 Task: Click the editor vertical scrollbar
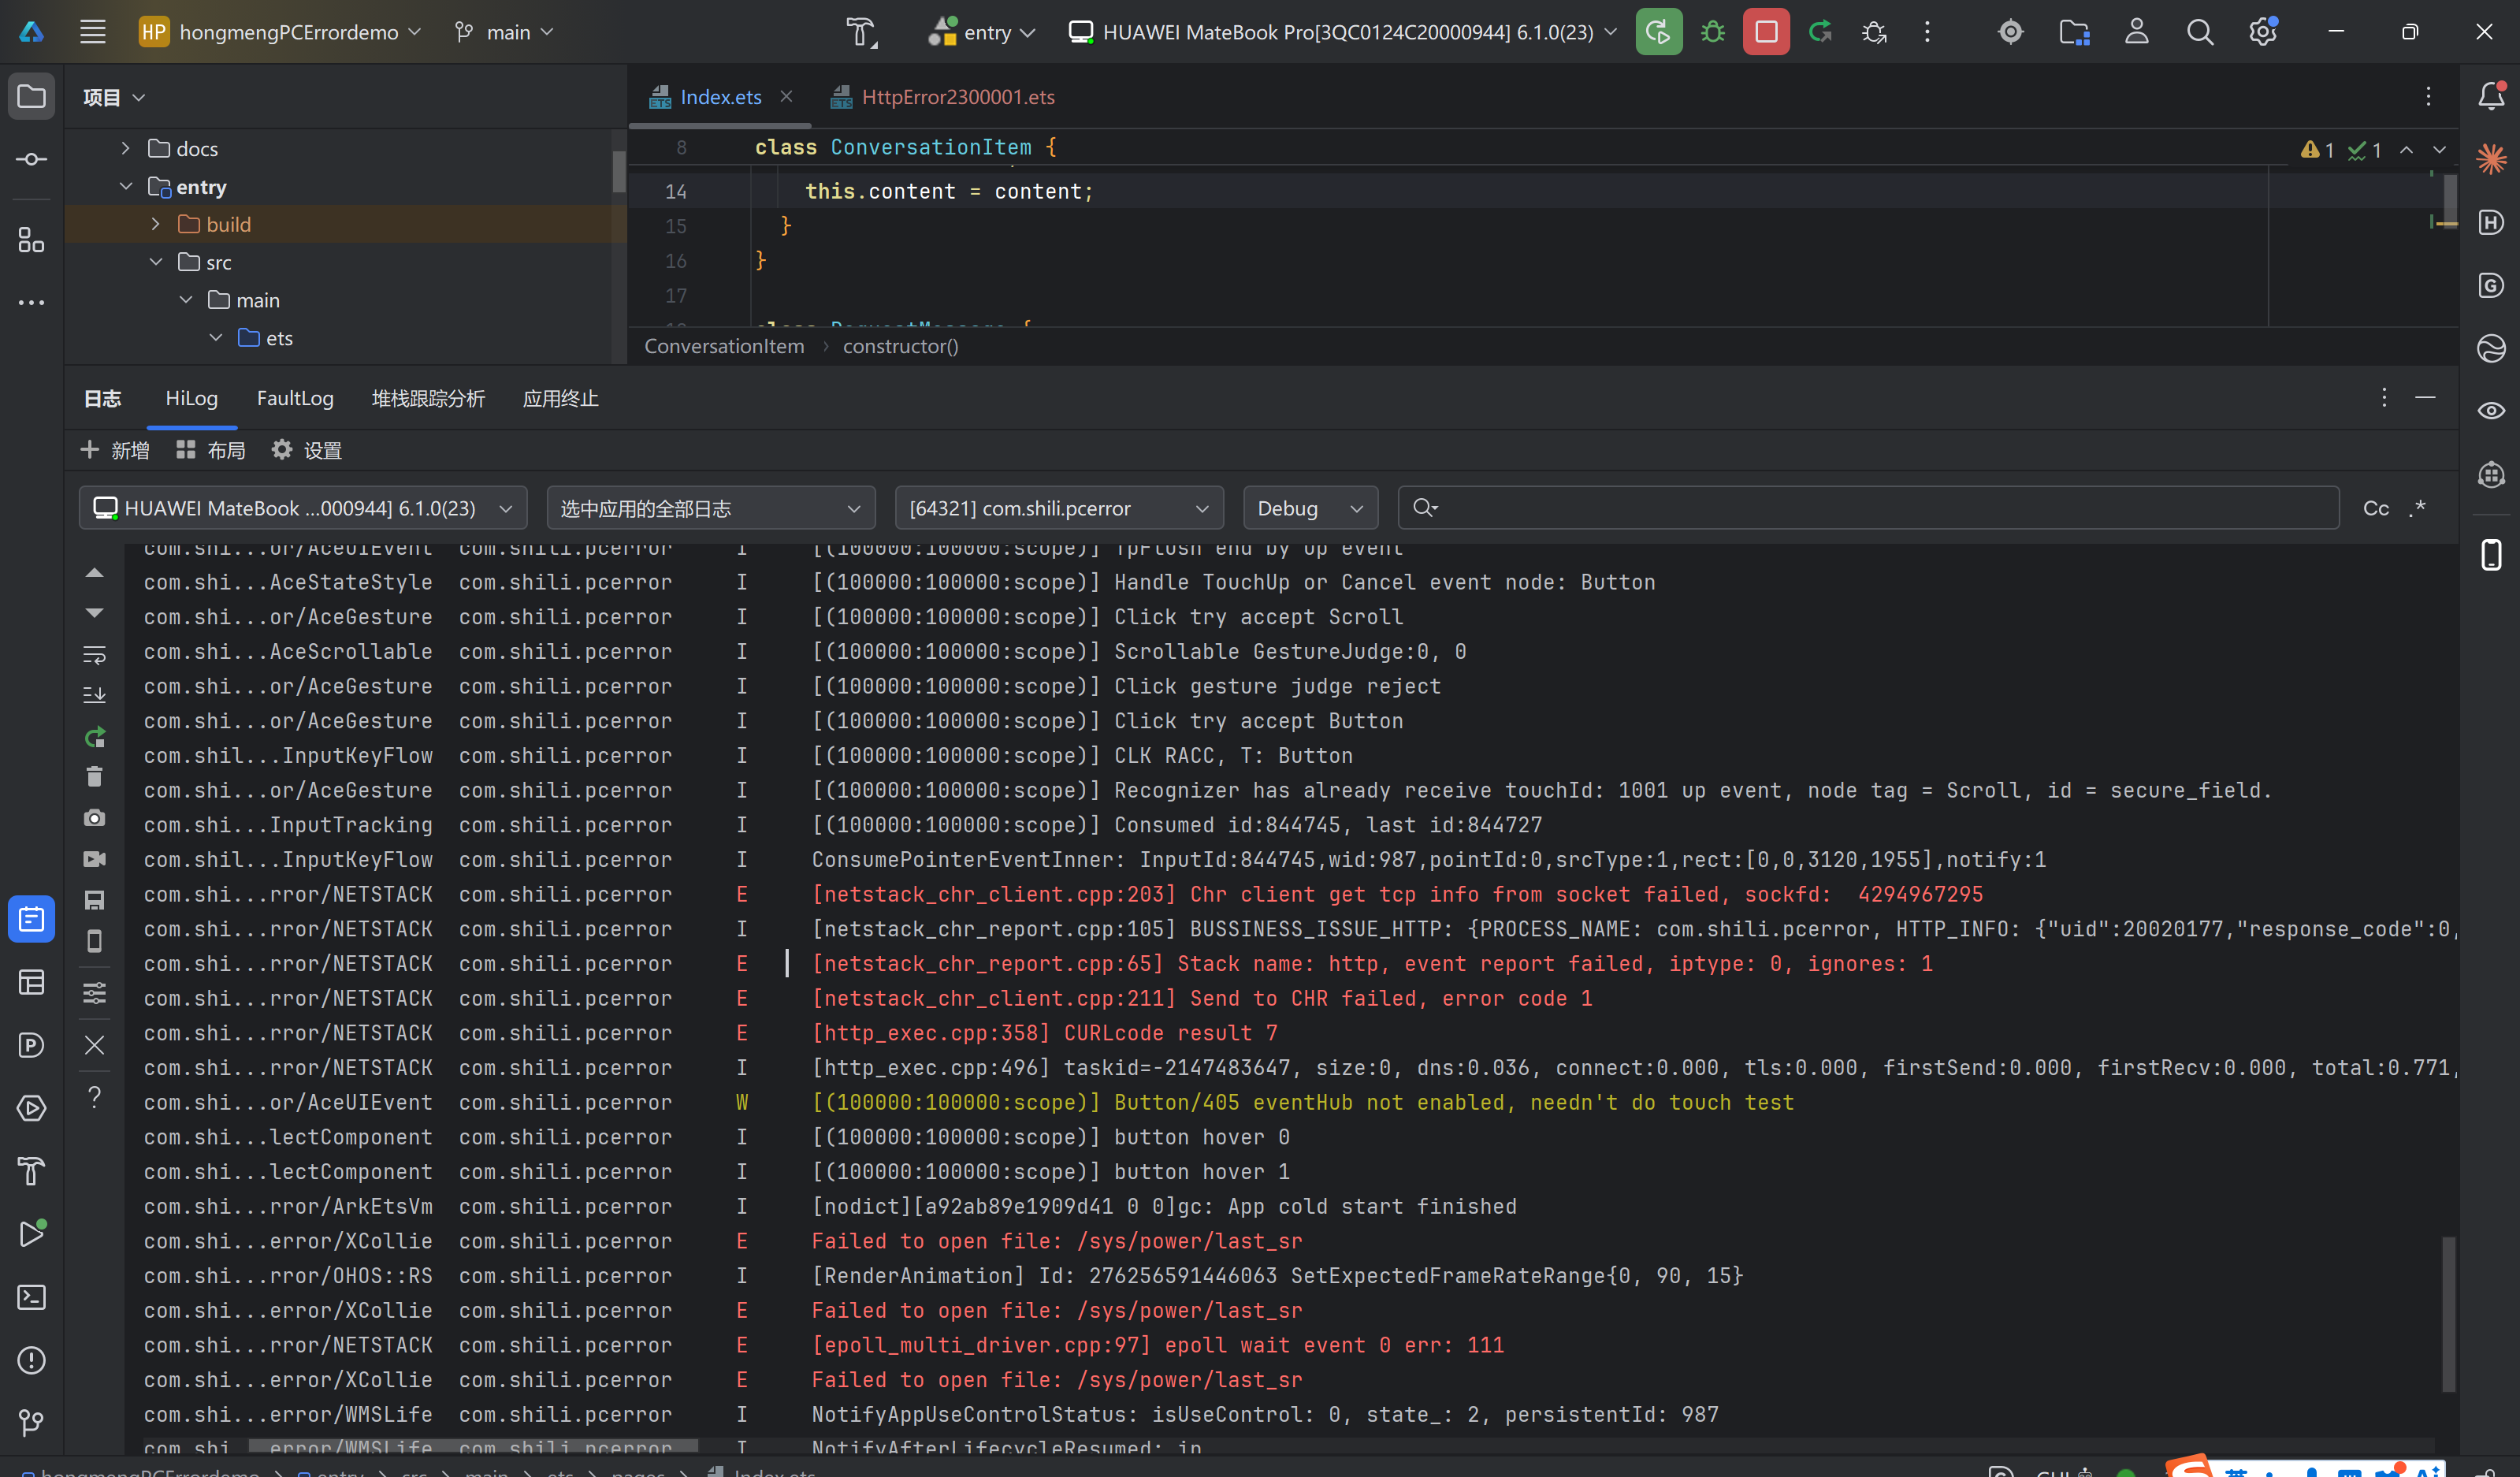tap(2450, 200)
